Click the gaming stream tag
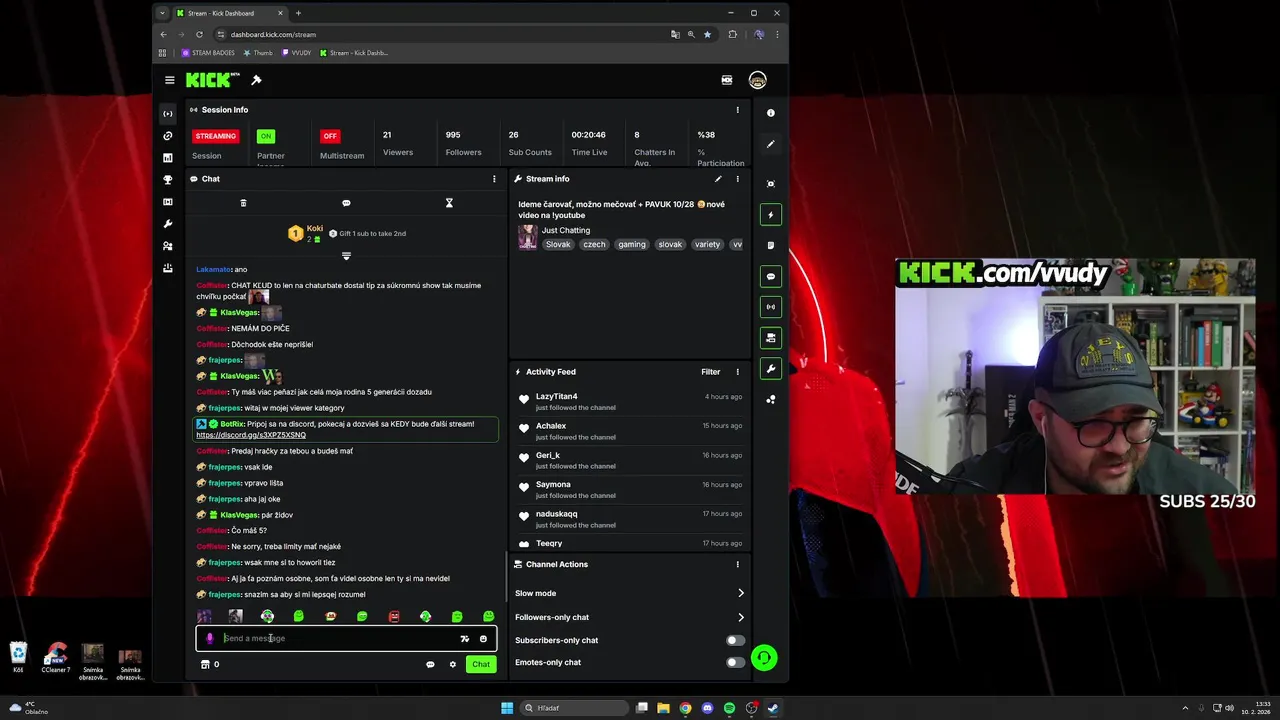1280x720 pixels. tap(631, 245)
